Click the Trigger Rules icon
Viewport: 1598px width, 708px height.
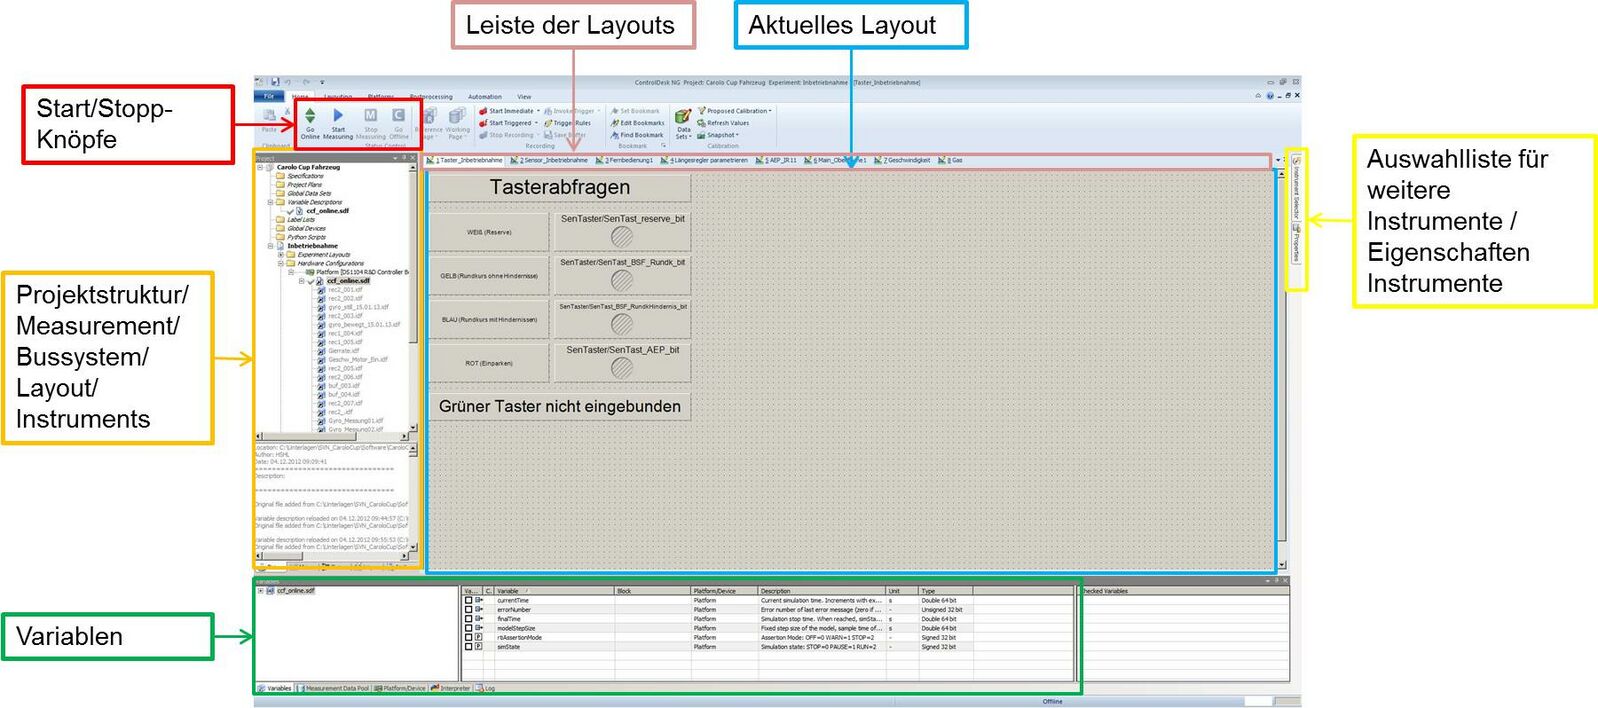pyautogui.click(x=571, y=123)
